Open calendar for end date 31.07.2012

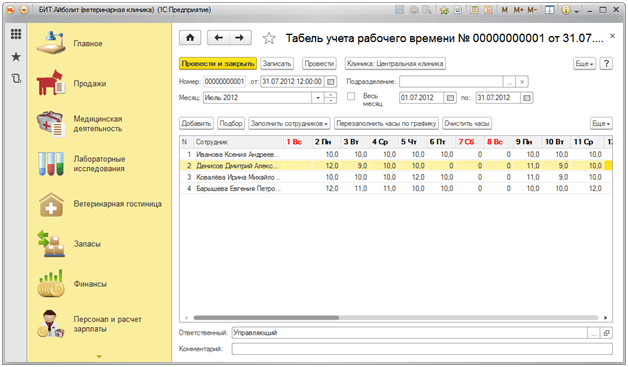(x=527, y=98)
